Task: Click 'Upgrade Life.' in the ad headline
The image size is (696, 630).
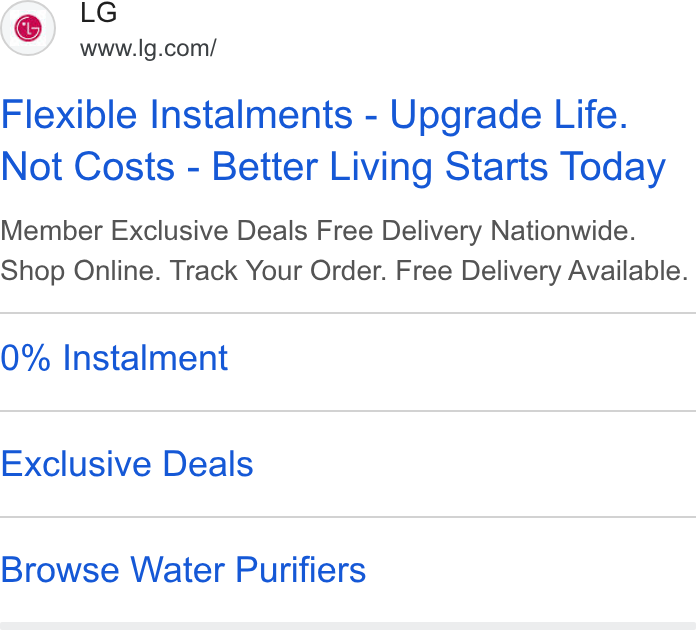Action: pos(510,116)
